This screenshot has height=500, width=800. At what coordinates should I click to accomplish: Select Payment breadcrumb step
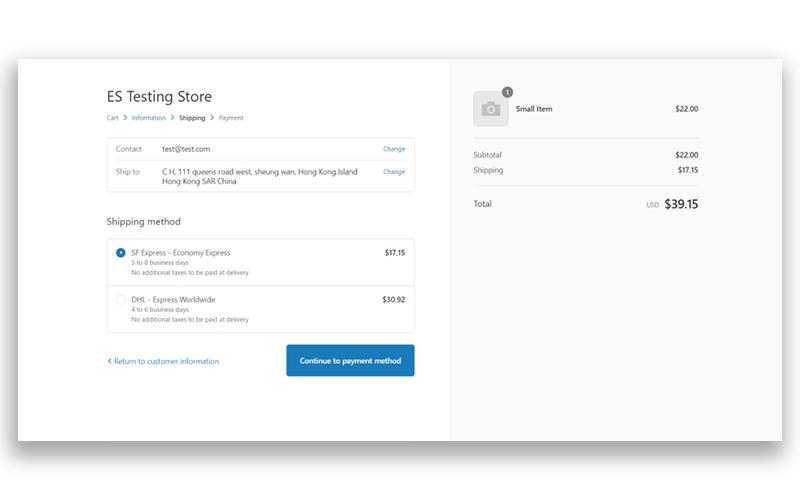[231, 118]
